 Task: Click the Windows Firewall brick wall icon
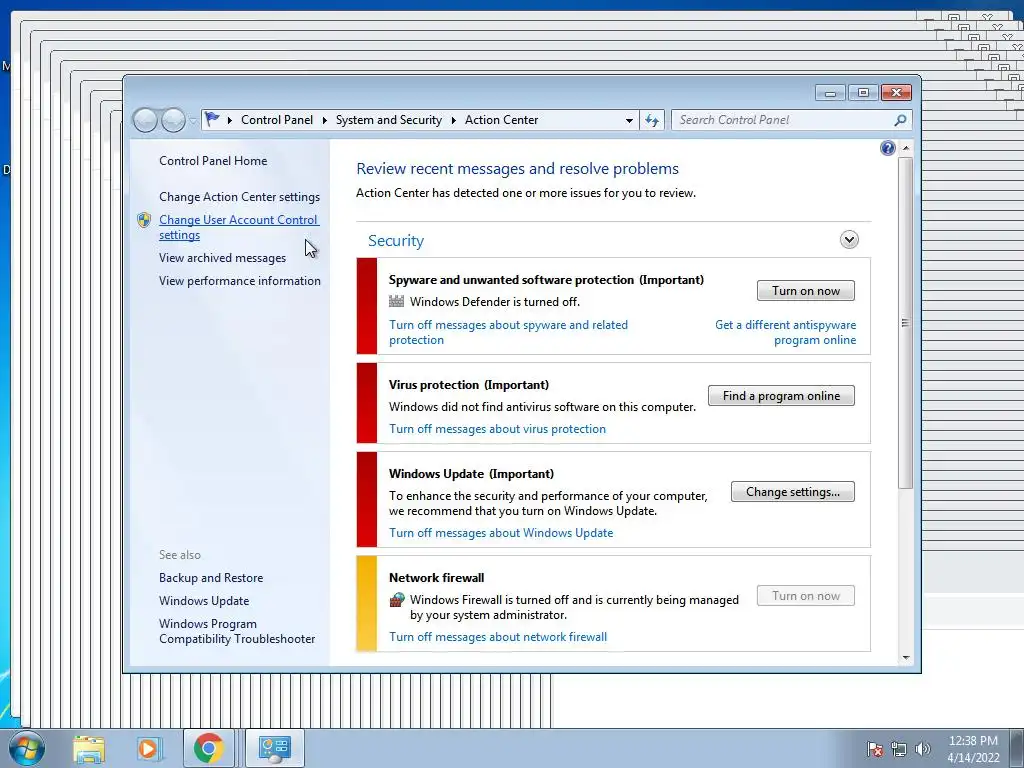click(x=396, y=600)
